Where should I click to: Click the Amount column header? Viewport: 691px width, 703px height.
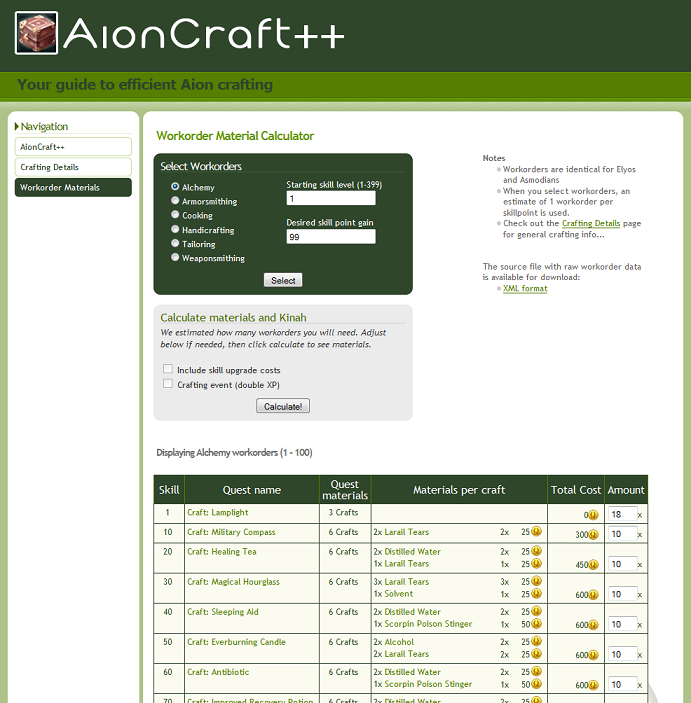[x=626, y=490]
